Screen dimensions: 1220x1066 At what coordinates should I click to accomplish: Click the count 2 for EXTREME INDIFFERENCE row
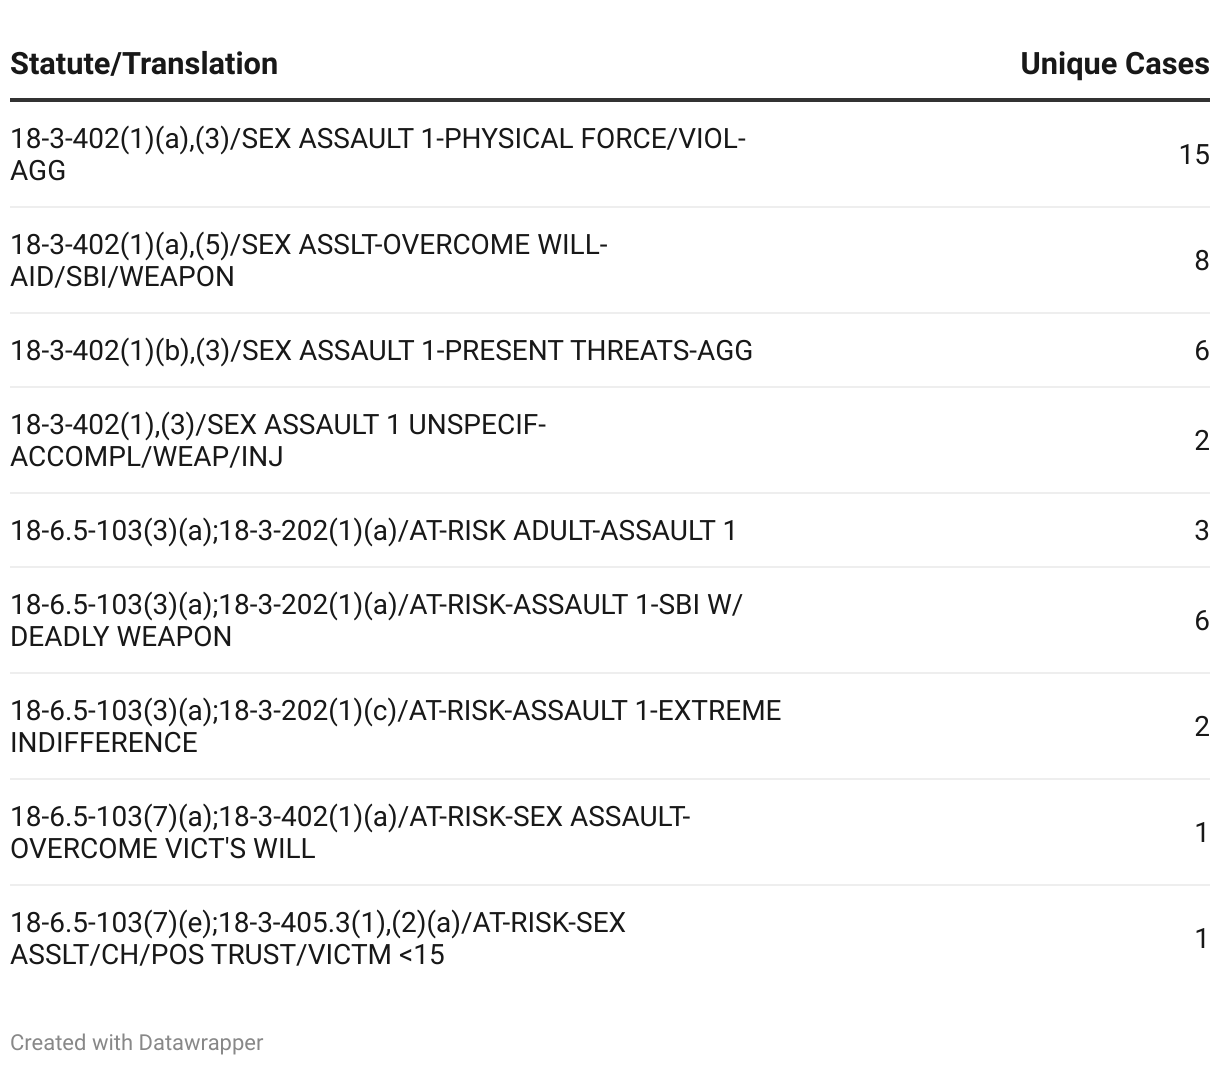point(1201,727)
